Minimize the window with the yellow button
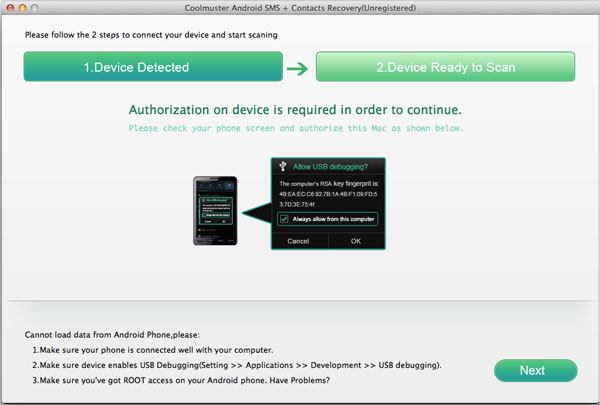 (23, 8)
